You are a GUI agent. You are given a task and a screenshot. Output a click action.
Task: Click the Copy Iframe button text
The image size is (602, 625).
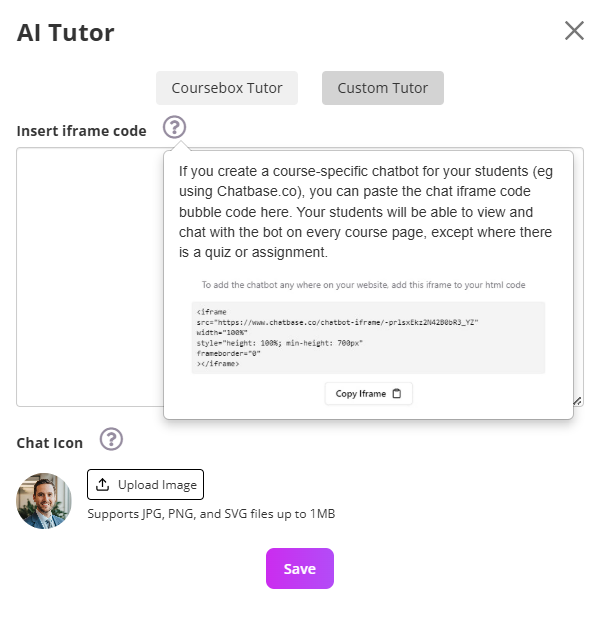pyautogui.click(x=360, y=394)
